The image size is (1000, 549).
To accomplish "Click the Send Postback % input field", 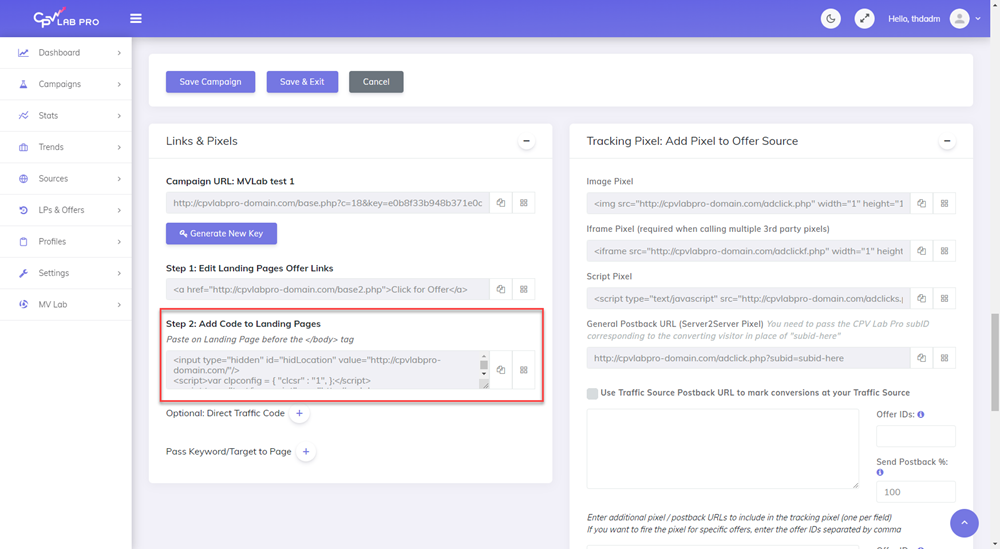I will (915, 492).
